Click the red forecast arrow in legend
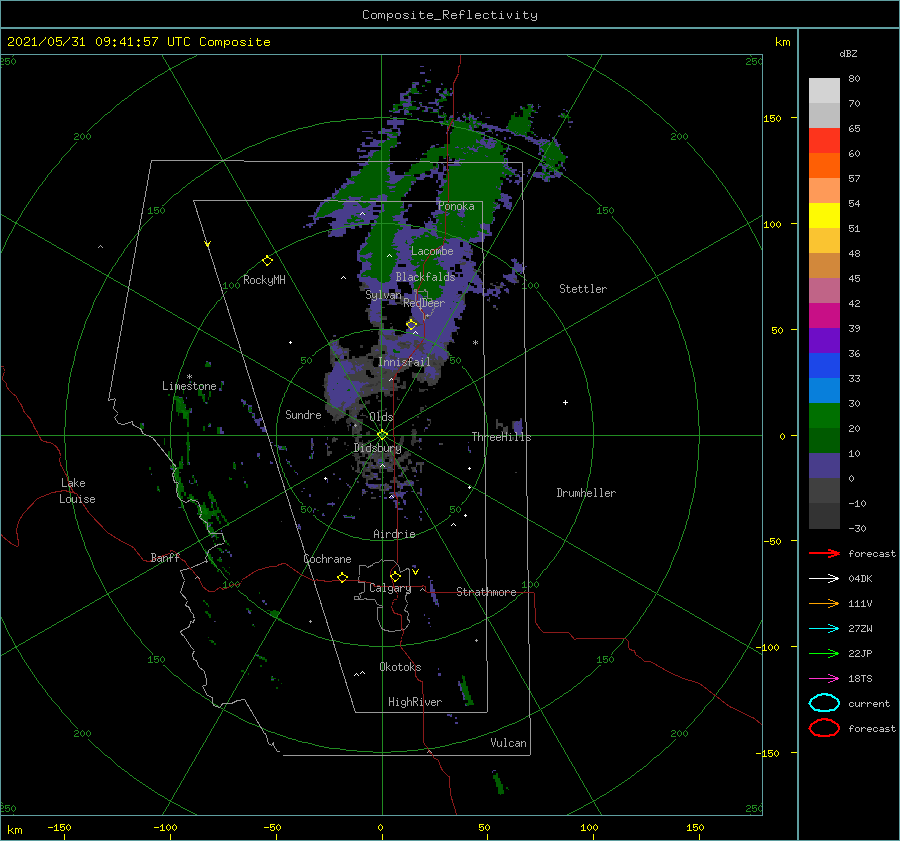Image resolution: width=900 pixels, height=841 pixels. click(824, 553)
